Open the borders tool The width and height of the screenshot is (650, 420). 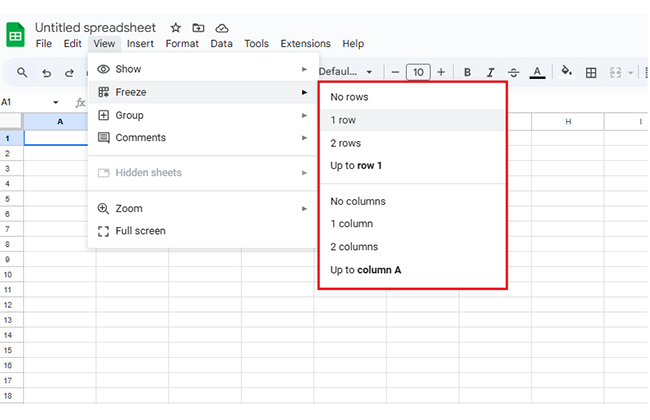pos(591,72)
